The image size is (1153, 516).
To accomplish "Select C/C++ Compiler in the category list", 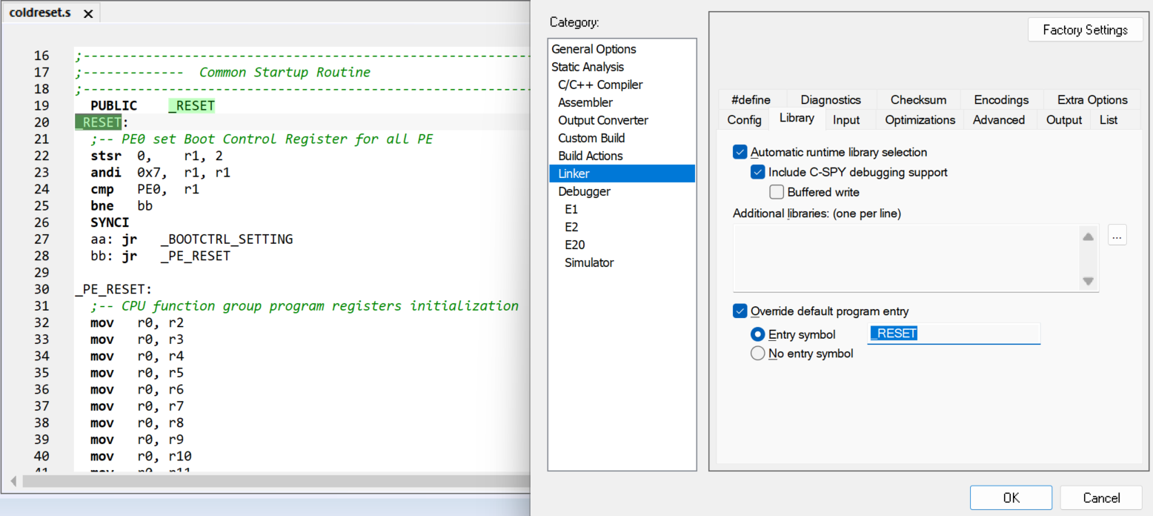I will [600, 85].
